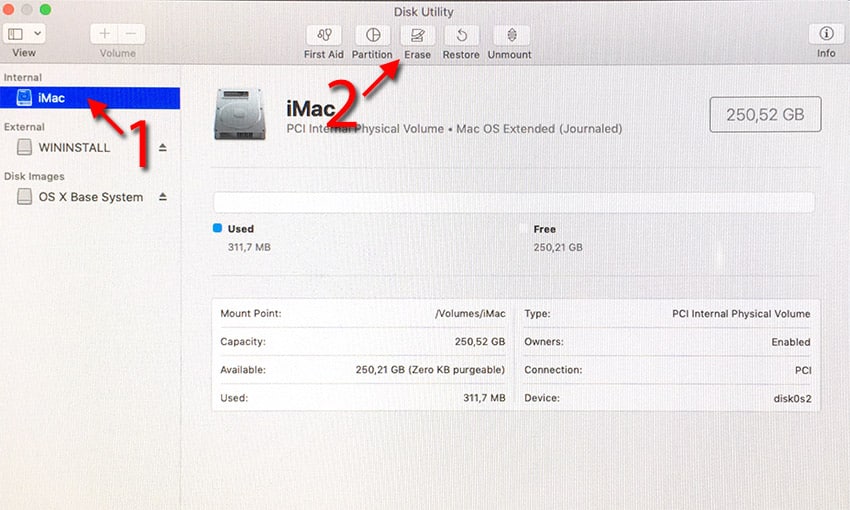Click the Unmount toolbar icon
Image resolution: width=850 pixels, height=510 pixels.
509,34
